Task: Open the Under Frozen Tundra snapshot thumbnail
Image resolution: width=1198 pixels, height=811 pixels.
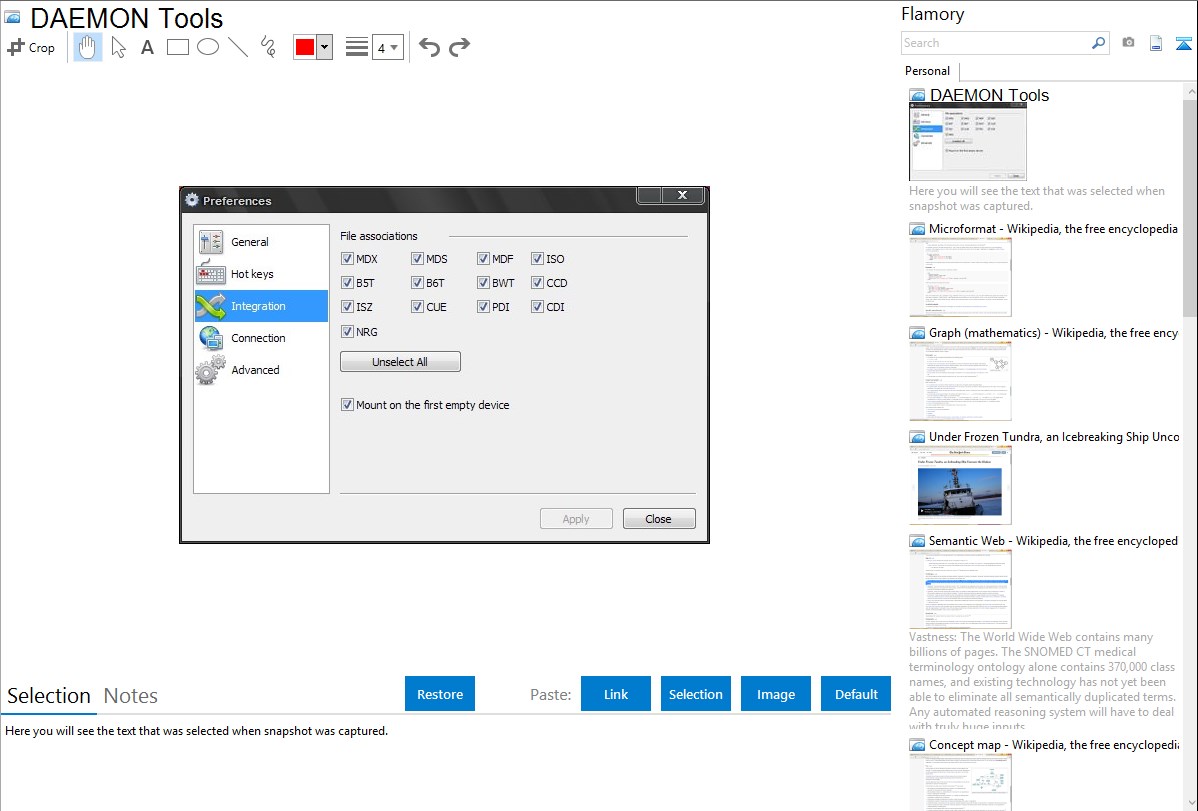Action: click(960, 485)
